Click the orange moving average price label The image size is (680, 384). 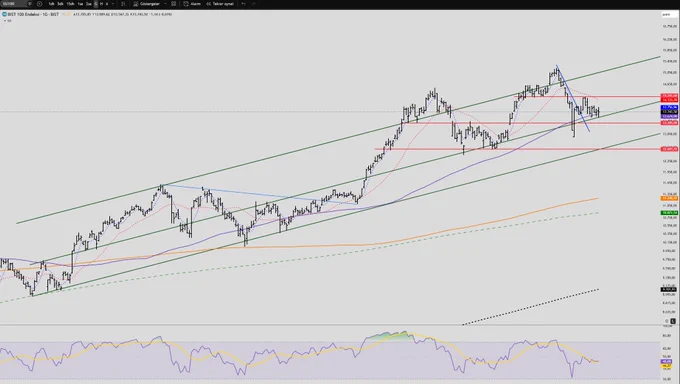click(669, 198)
